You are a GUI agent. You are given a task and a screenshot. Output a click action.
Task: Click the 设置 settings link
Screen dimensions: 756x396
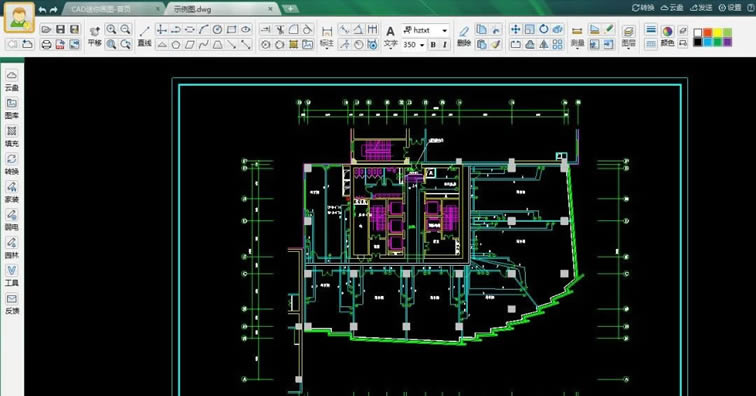click(730, 7)
